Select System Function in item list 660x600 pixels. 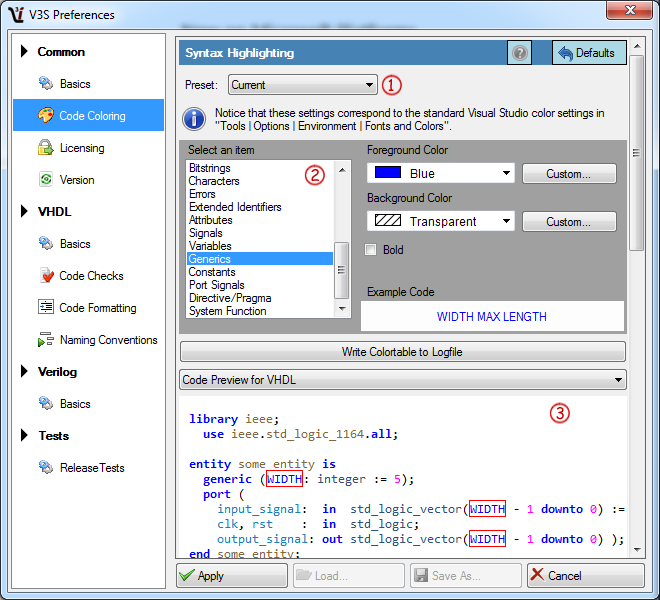260,311
